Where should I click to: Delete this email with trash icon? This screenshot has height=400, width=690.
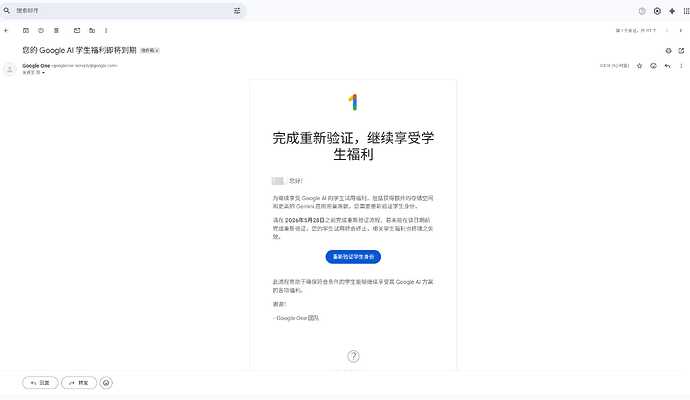tap(56, 30)
